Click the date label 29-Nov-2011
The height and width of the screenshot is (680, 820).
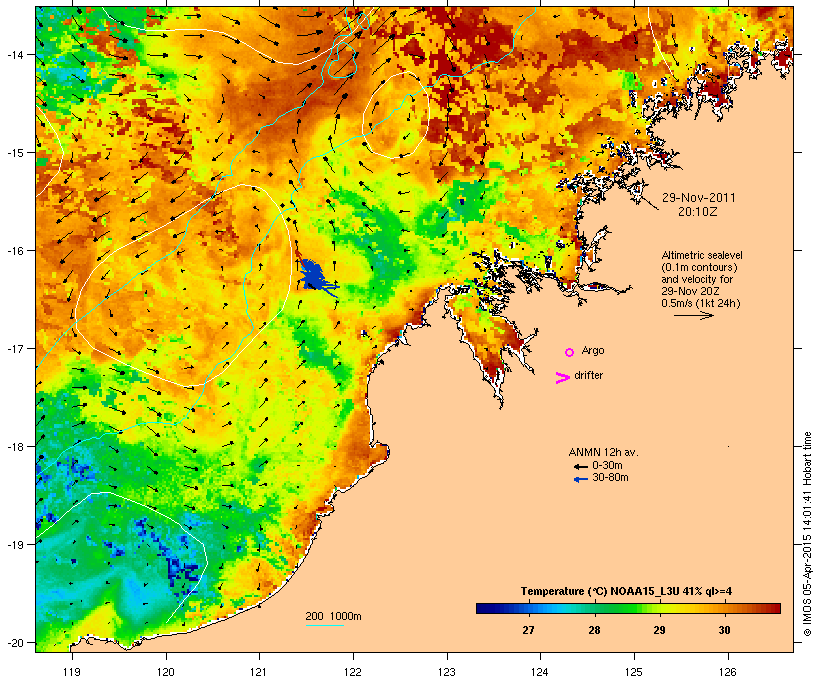[x=699, y=198]
